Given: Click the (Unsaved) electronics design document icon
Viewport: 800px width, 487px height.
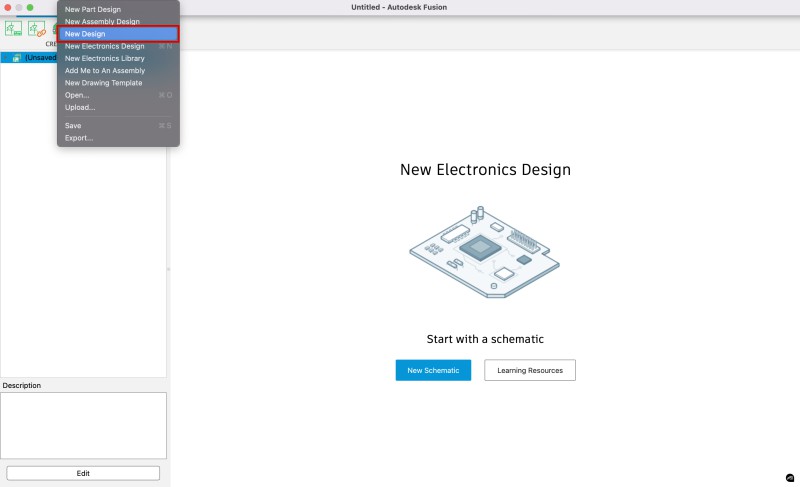Looking at the screenshot, I should coord(17,58).
